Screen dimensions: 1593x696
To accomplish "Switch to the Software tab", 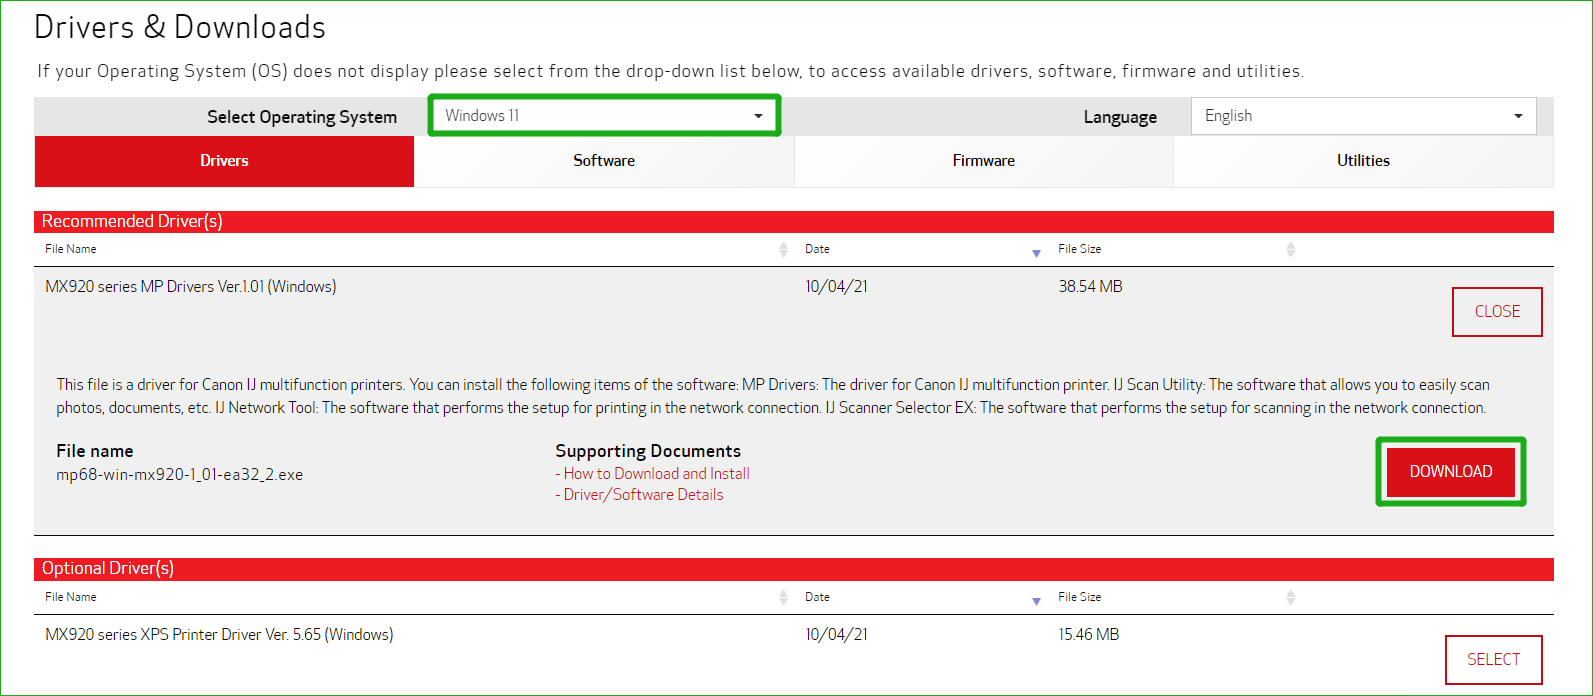I will tap(604, 161).
